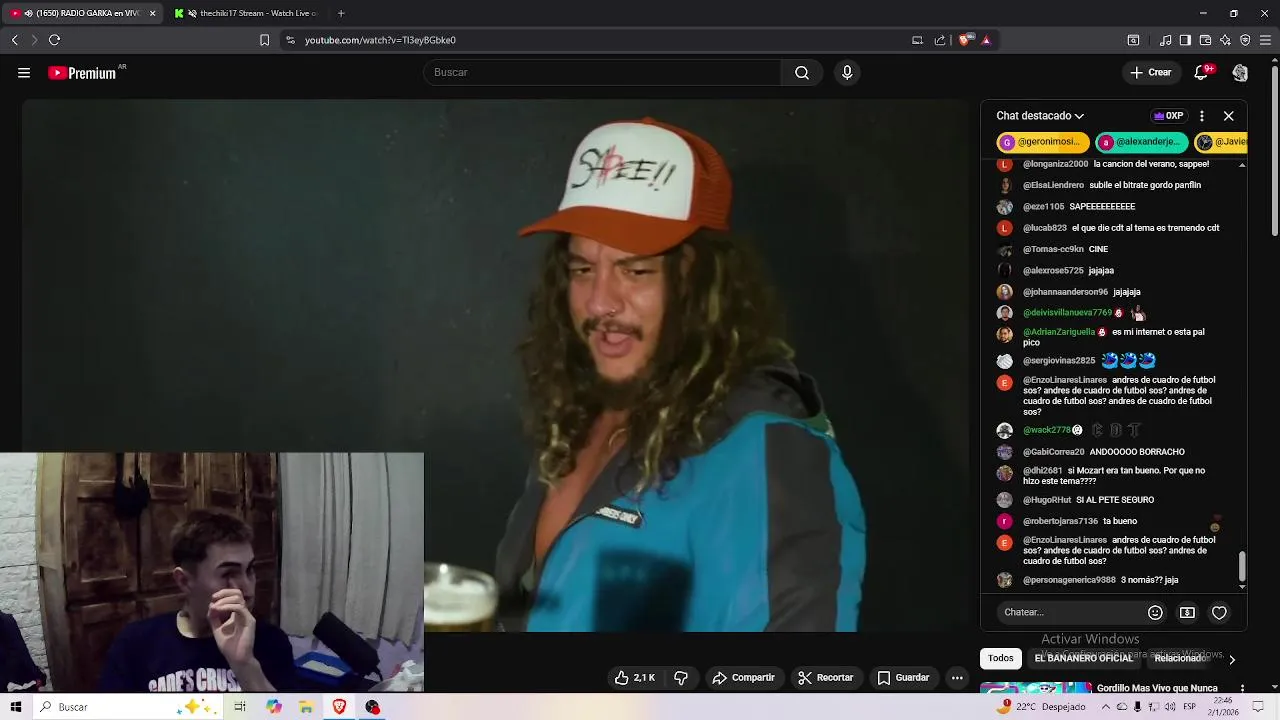Click the install app icon in address bar

pyautogui.click(x=917, y=40)
